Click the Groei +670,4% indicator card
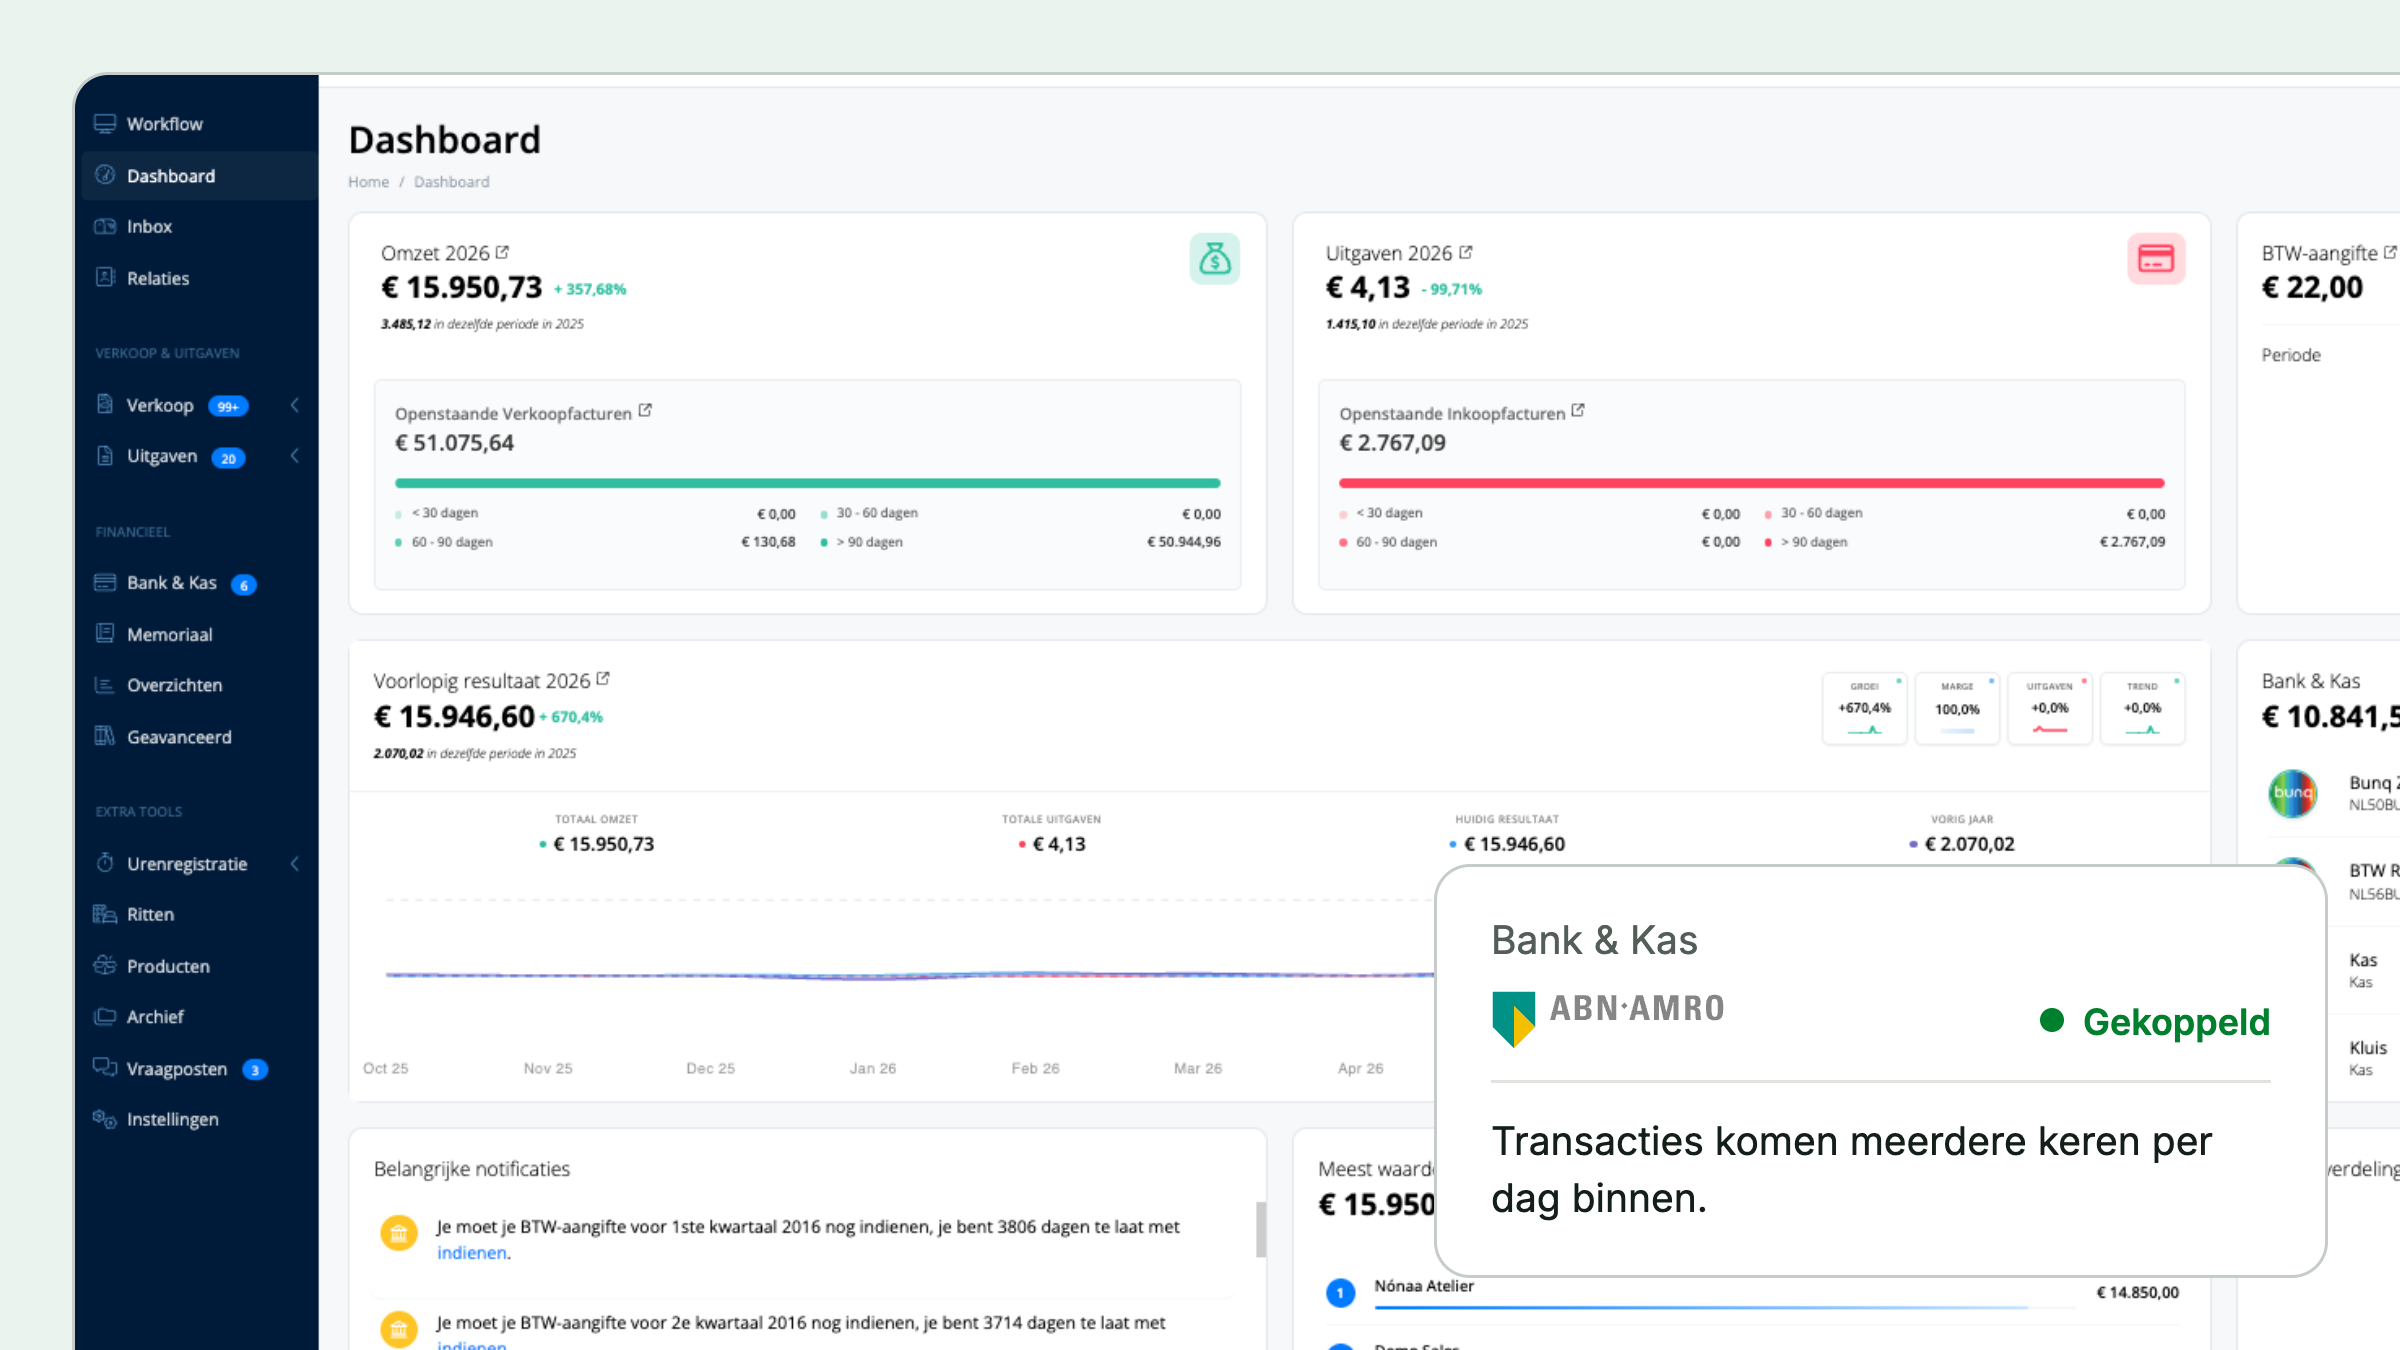Screen dimensions: 2400x1350 [1864, 709]
